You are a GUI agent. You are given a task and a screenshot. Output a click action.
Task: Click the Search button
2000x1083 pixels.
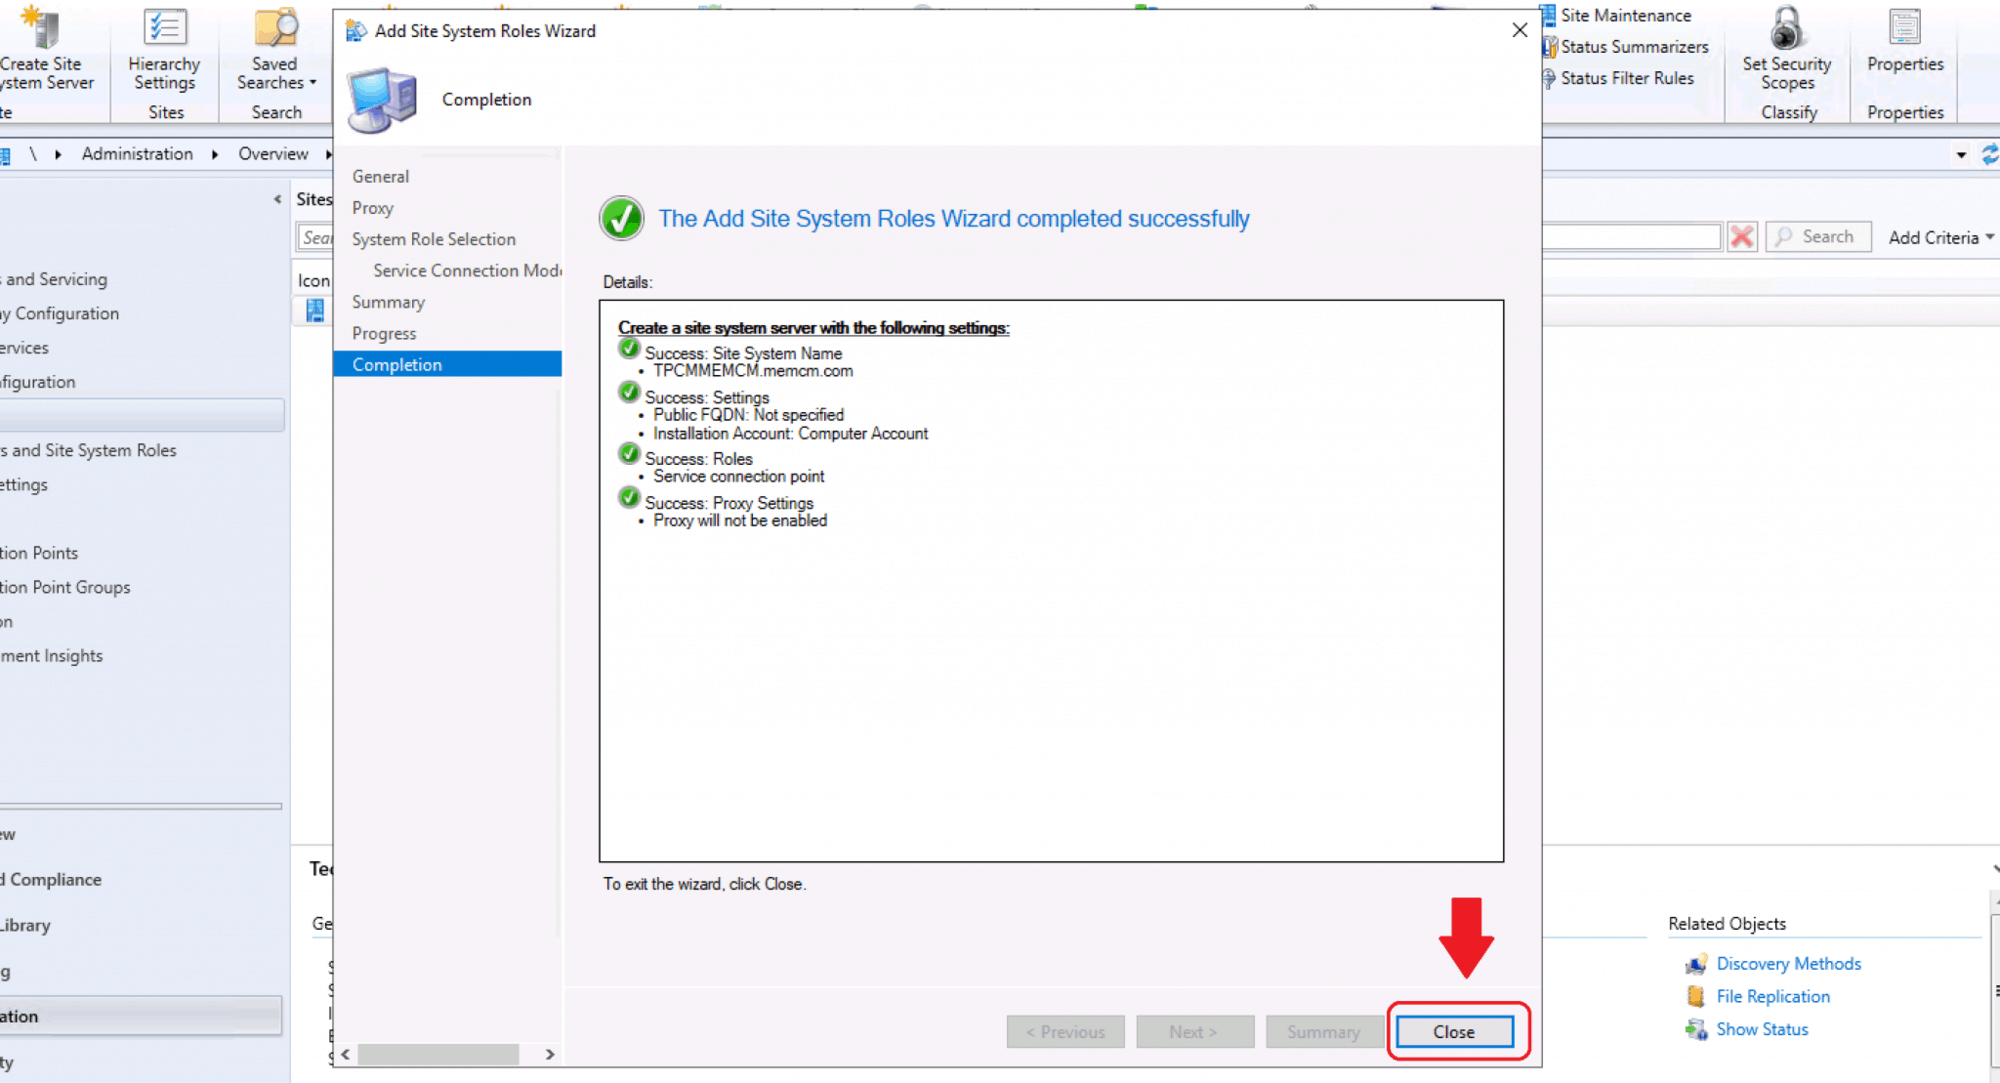pos(1817,237)
